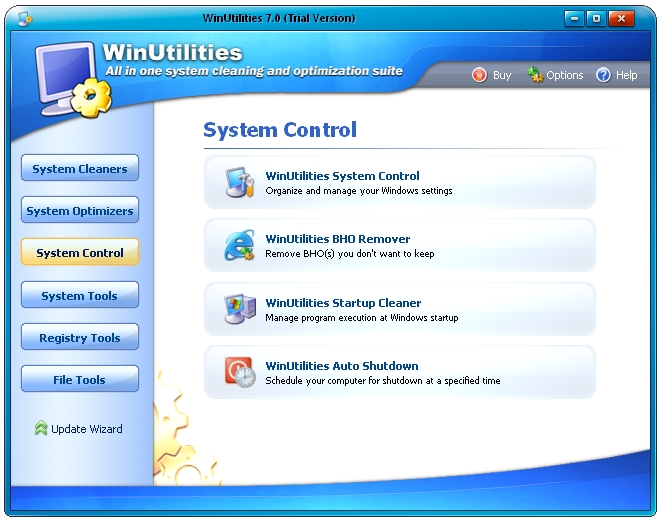
Task: Launch WinUtilities System Control link
Action: [342, 176]
